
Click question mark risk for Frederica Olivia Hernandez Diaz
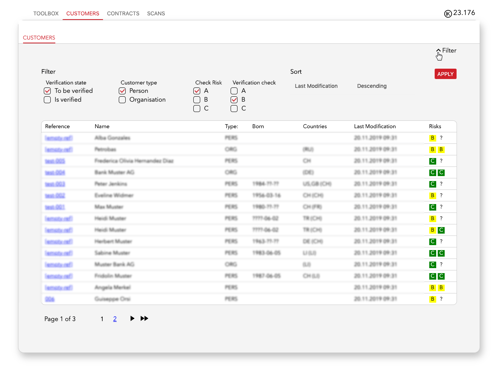[x=441, y=161]
